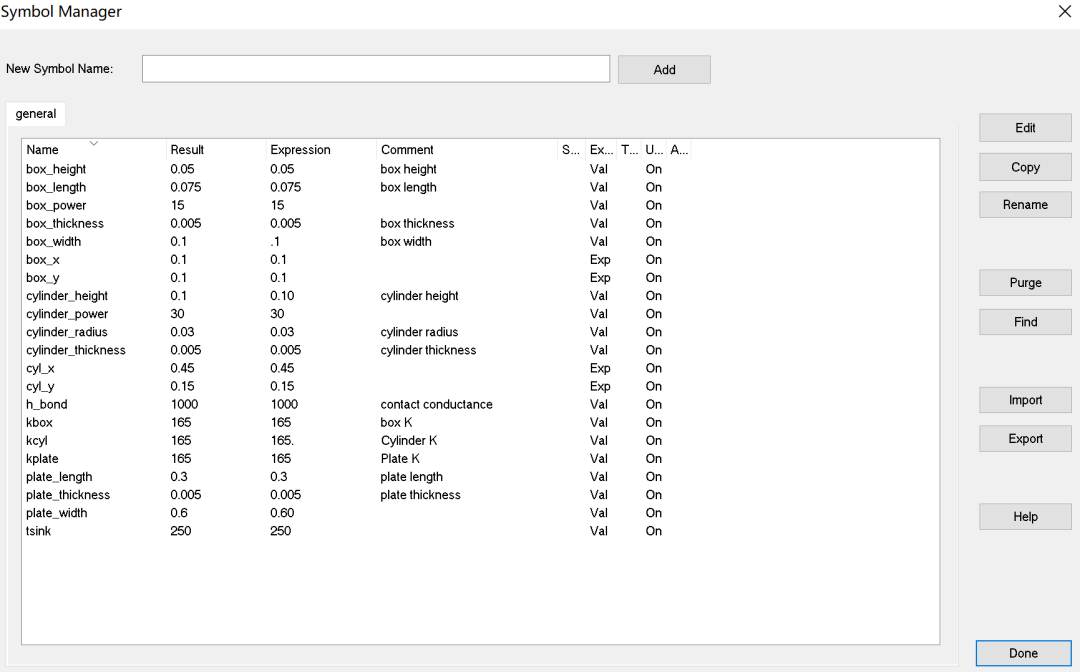The image size is (1080, 672).
Task: Click the 'T...' column header
Action: pyautogui.click(x=630, y=149)
